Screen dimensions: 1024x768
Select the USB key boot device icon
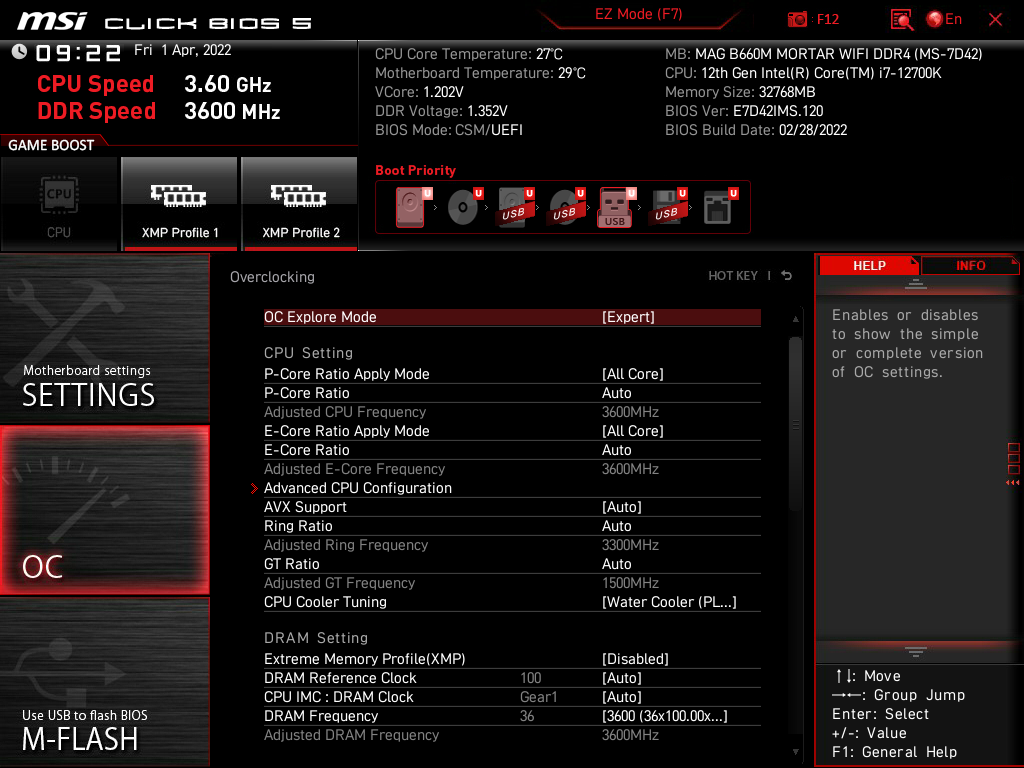tap(616, 207)
